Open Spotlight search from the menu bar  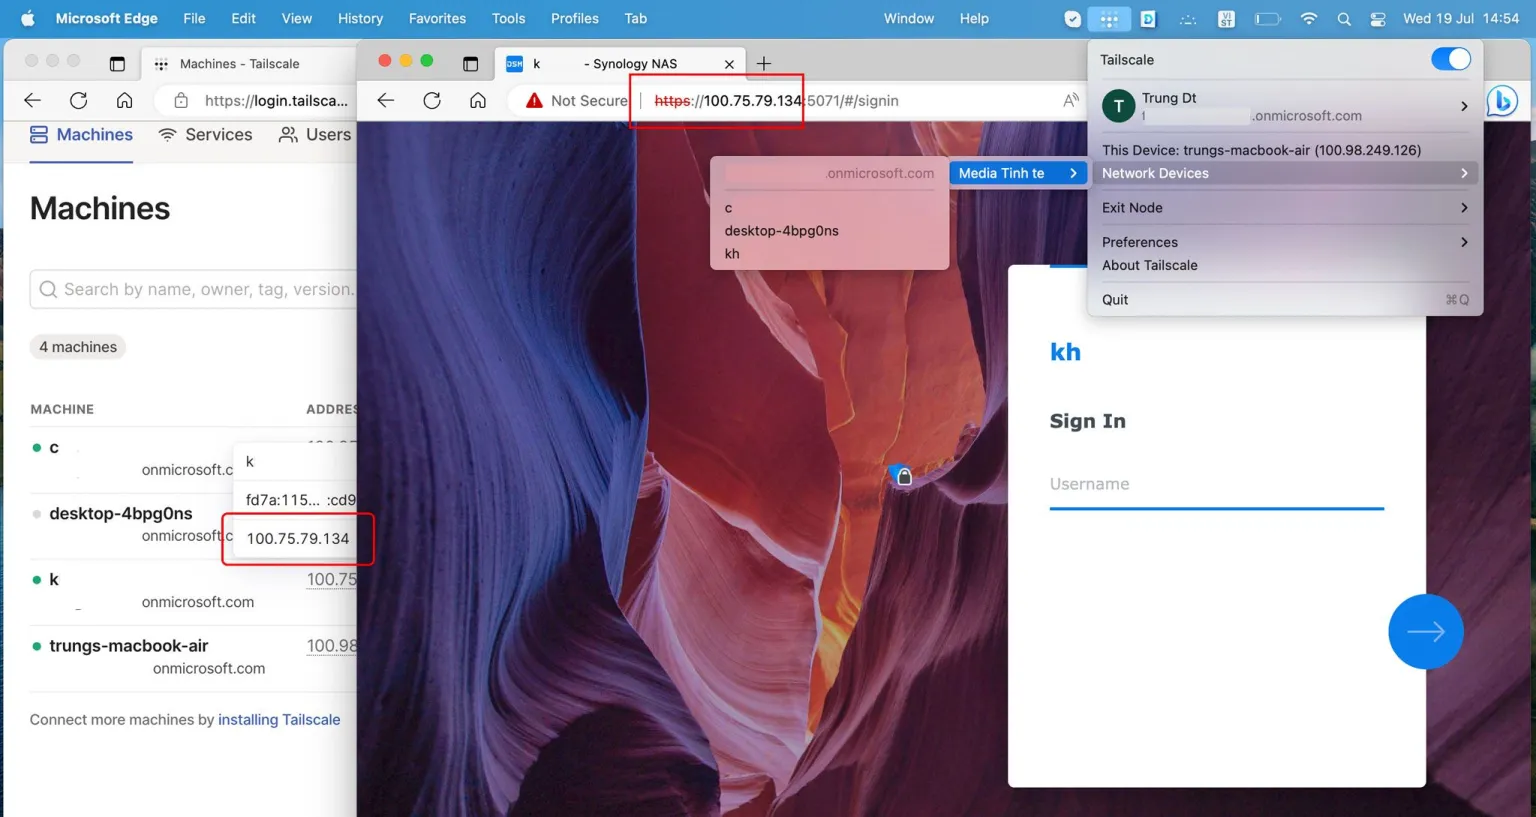click(1344, 18)
